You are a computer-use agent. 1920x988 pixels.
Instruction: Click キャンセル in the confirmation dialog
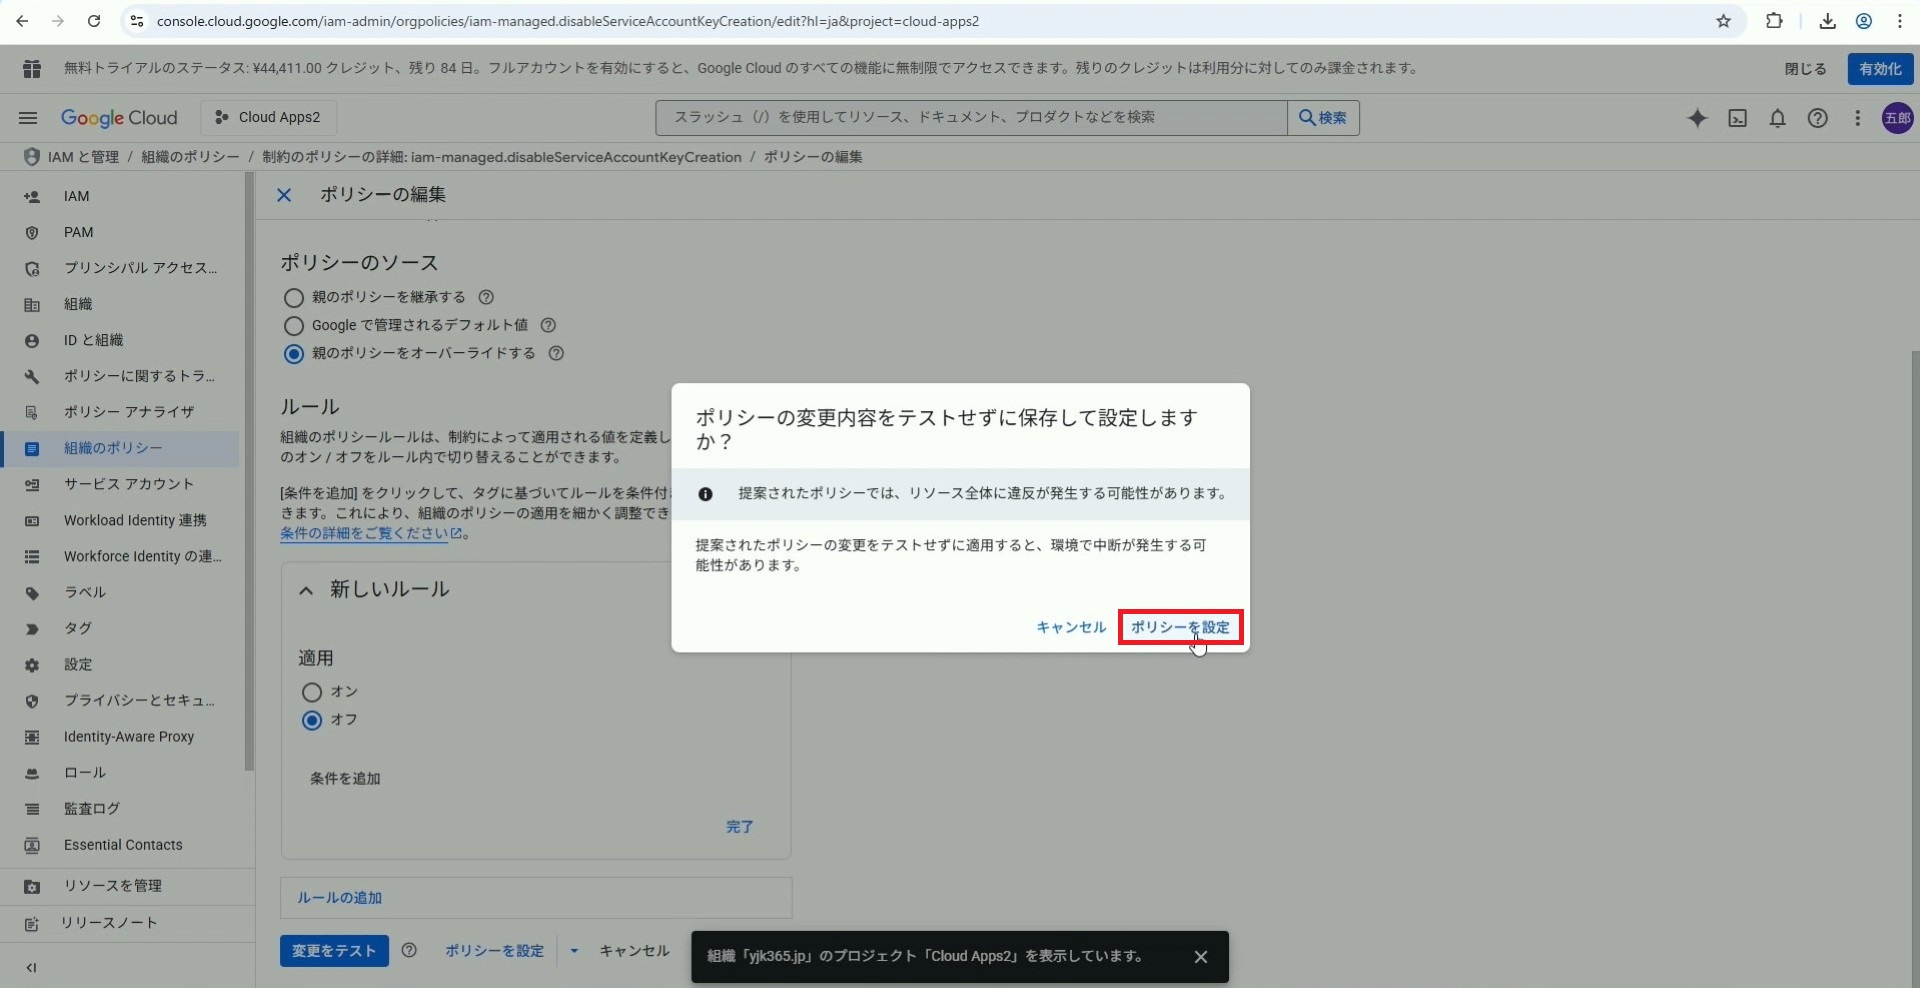click(x=1070, y=627)
